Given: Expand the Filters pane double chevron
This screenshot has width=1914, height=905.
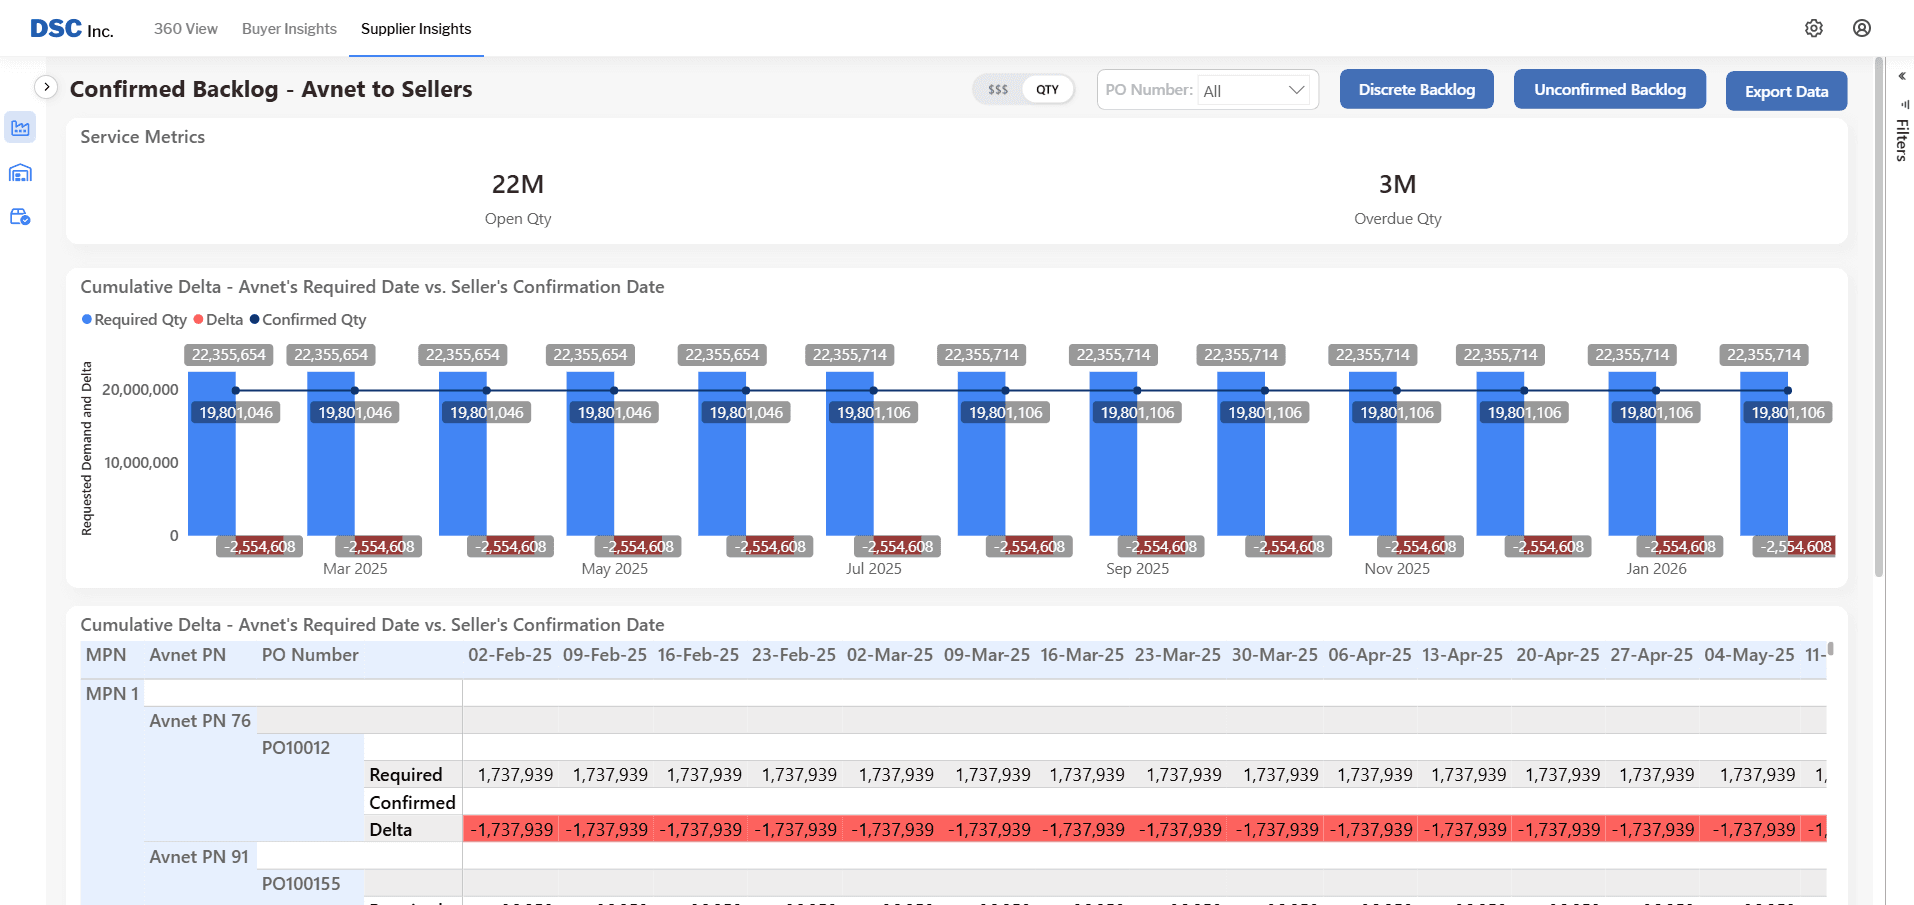Looking at the screenshot, I should 1902,76.
